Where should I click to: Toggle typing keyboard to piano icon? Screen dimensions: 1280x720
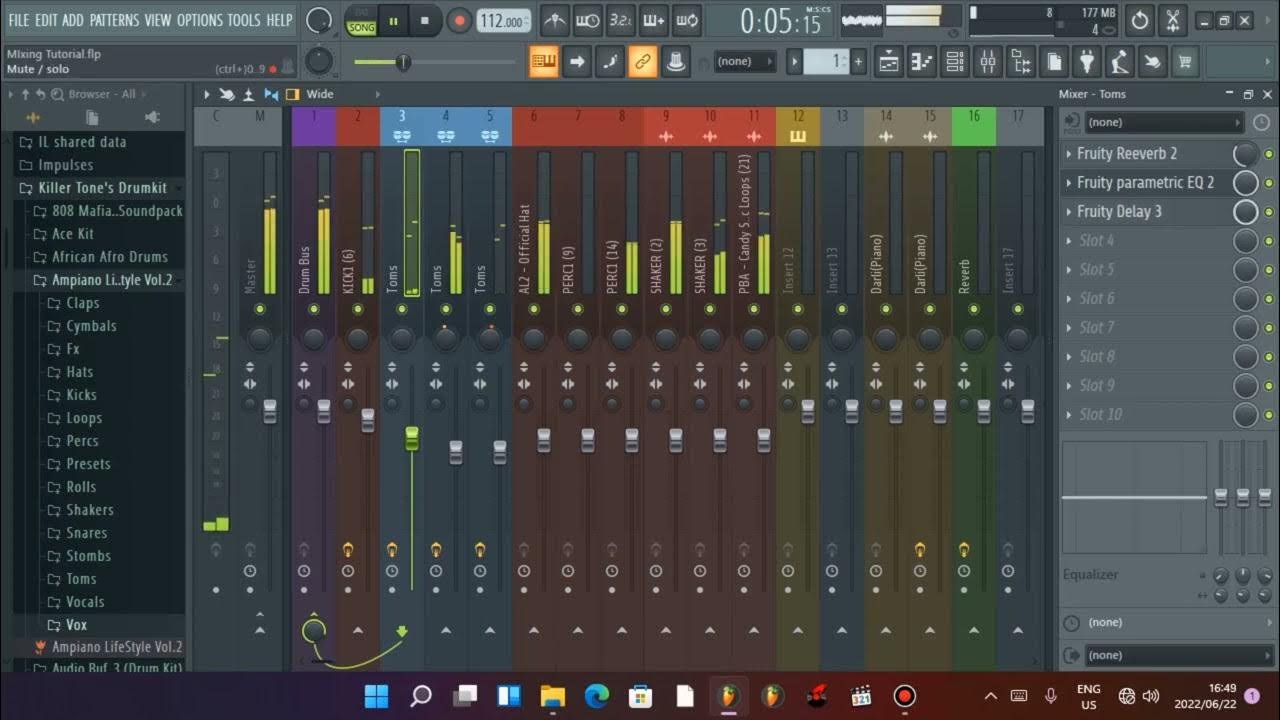(544, 62)
